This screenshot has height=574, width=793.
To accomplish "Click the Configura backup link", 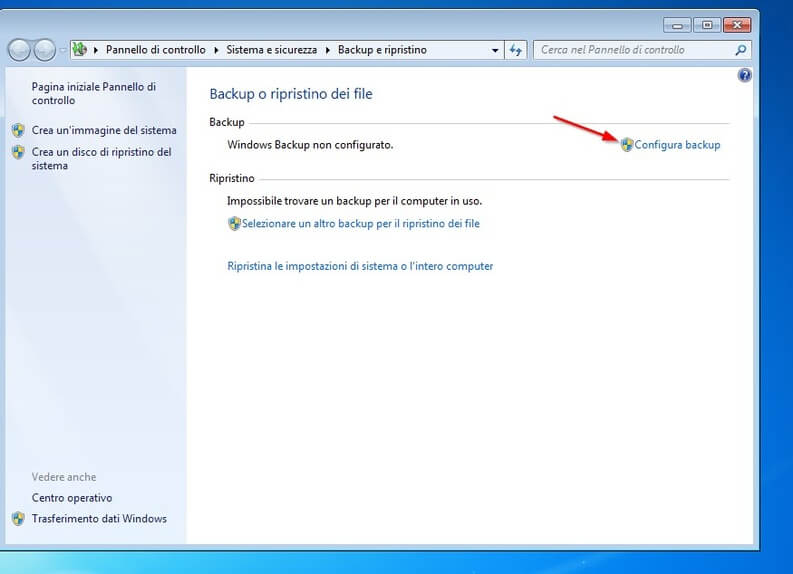I will pos(677,145).
